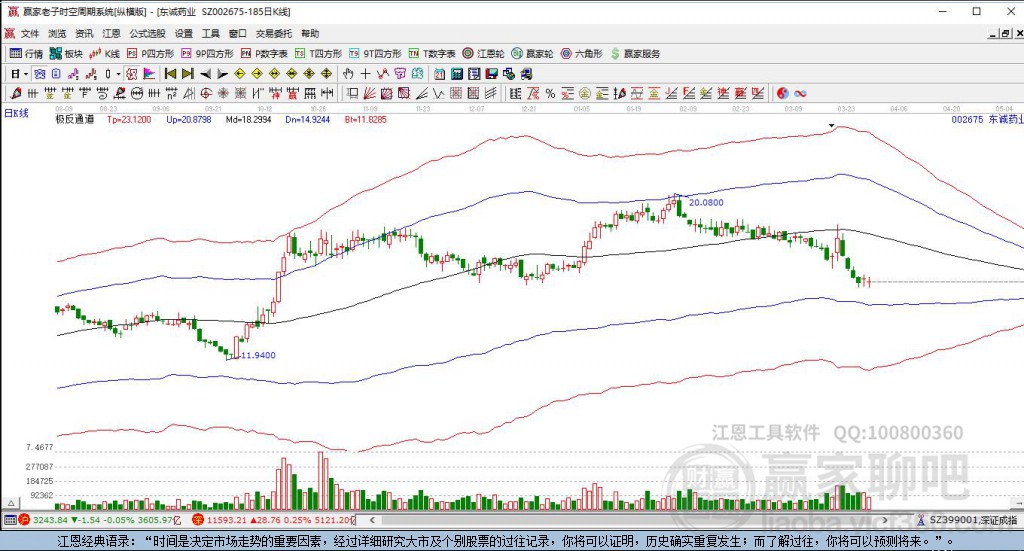Open the 江恩轮 Gann wheel

483,54
